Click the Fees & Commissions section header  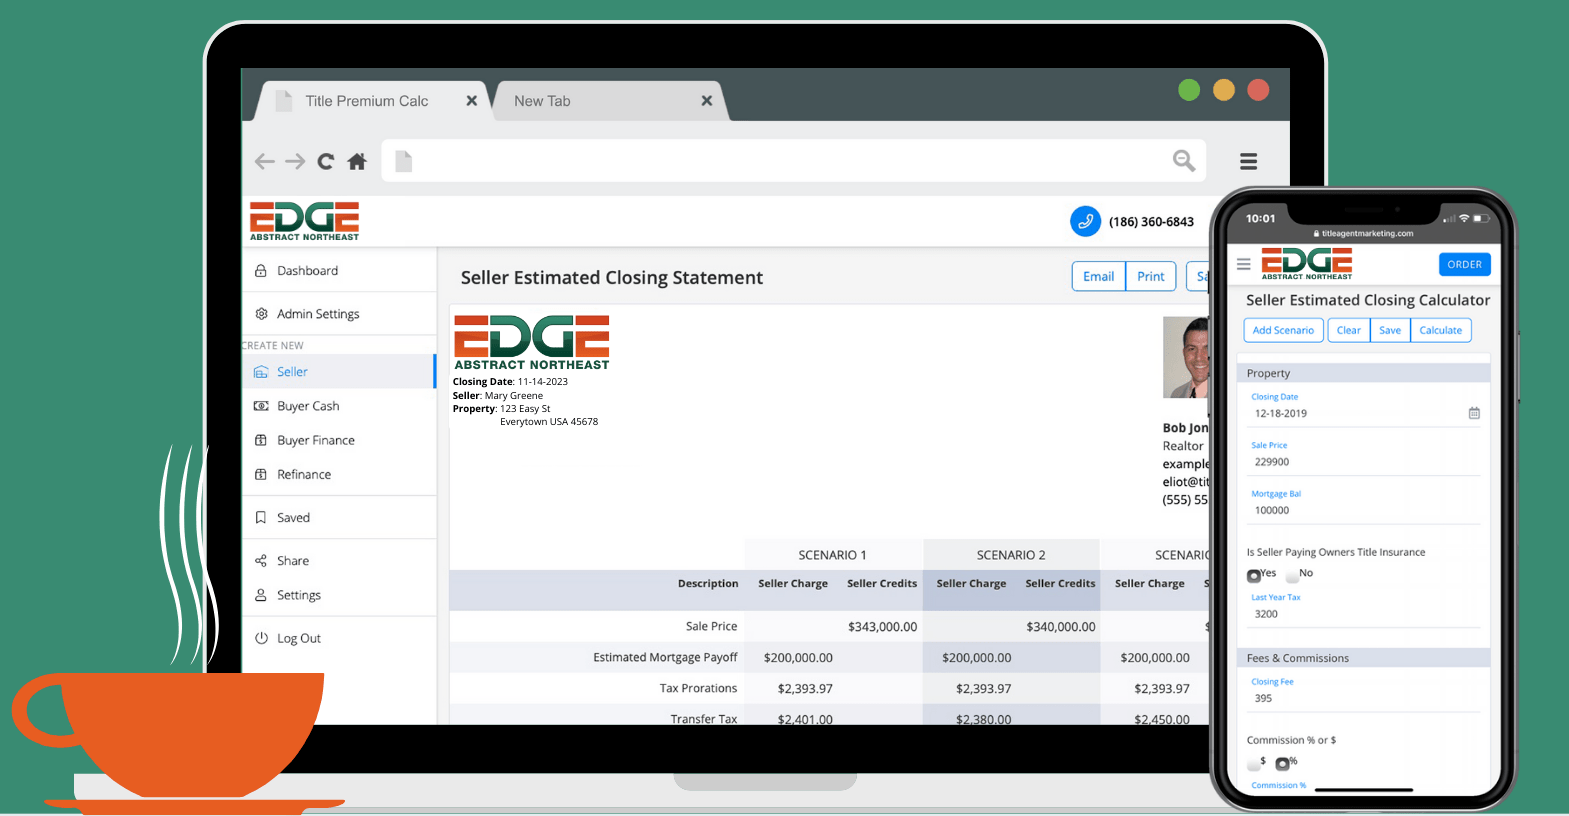click(x=1364, y=658)
